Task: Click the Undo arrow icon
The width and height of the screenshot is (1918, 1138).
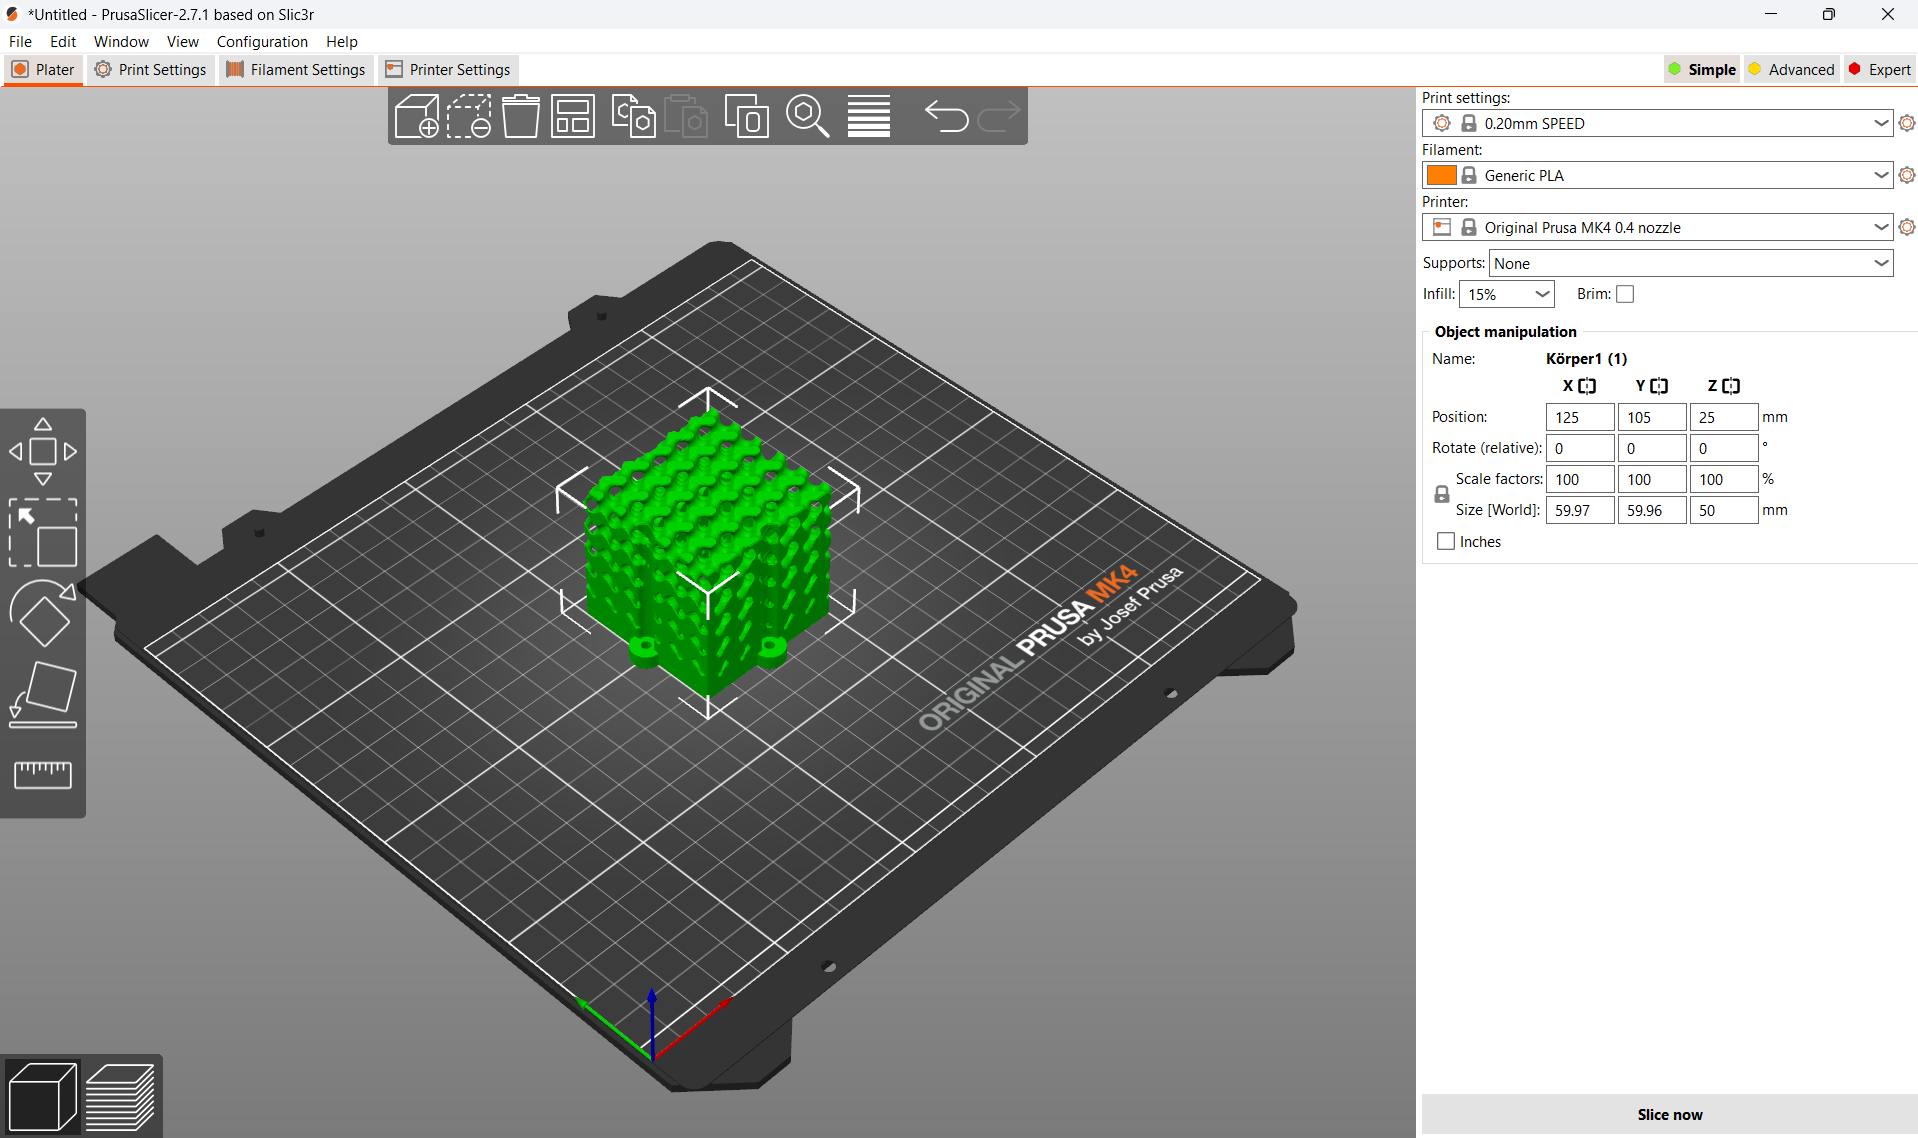Action: click(946, 116)
